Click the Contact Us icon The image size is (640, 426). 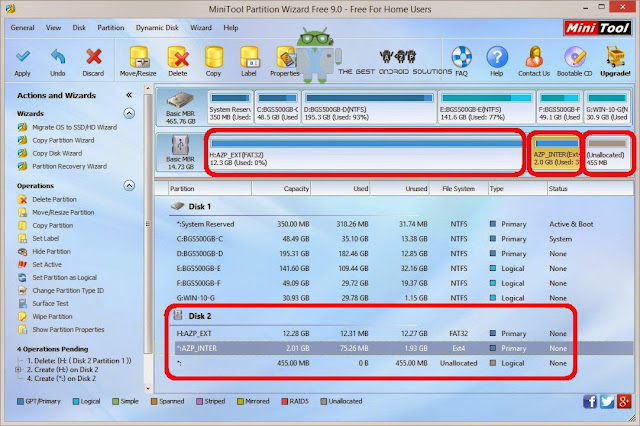(534, 56)
